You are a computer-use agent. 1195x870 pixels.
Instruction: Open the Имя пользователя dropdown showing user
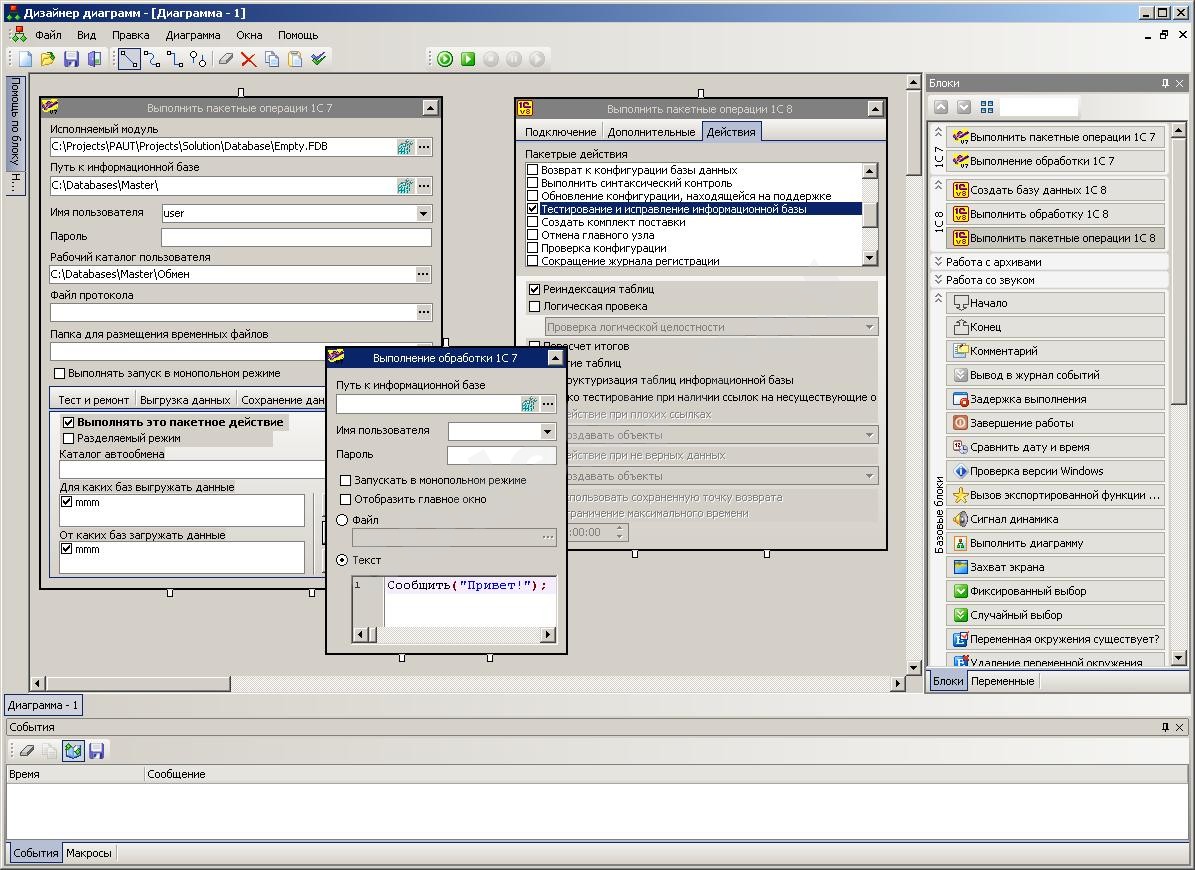(x=423, y=213)
